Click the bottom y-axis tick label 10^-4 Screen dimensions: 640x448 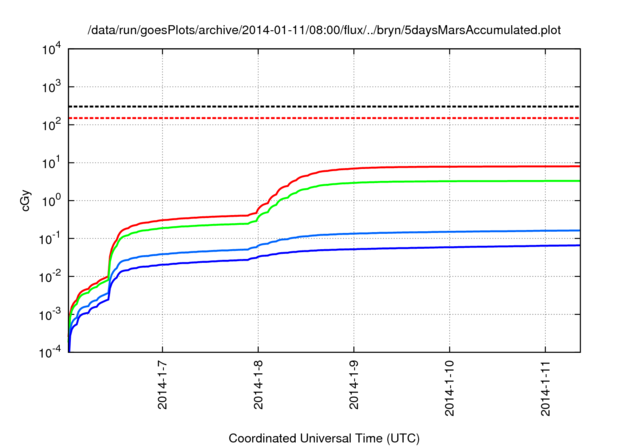[52, 353]
